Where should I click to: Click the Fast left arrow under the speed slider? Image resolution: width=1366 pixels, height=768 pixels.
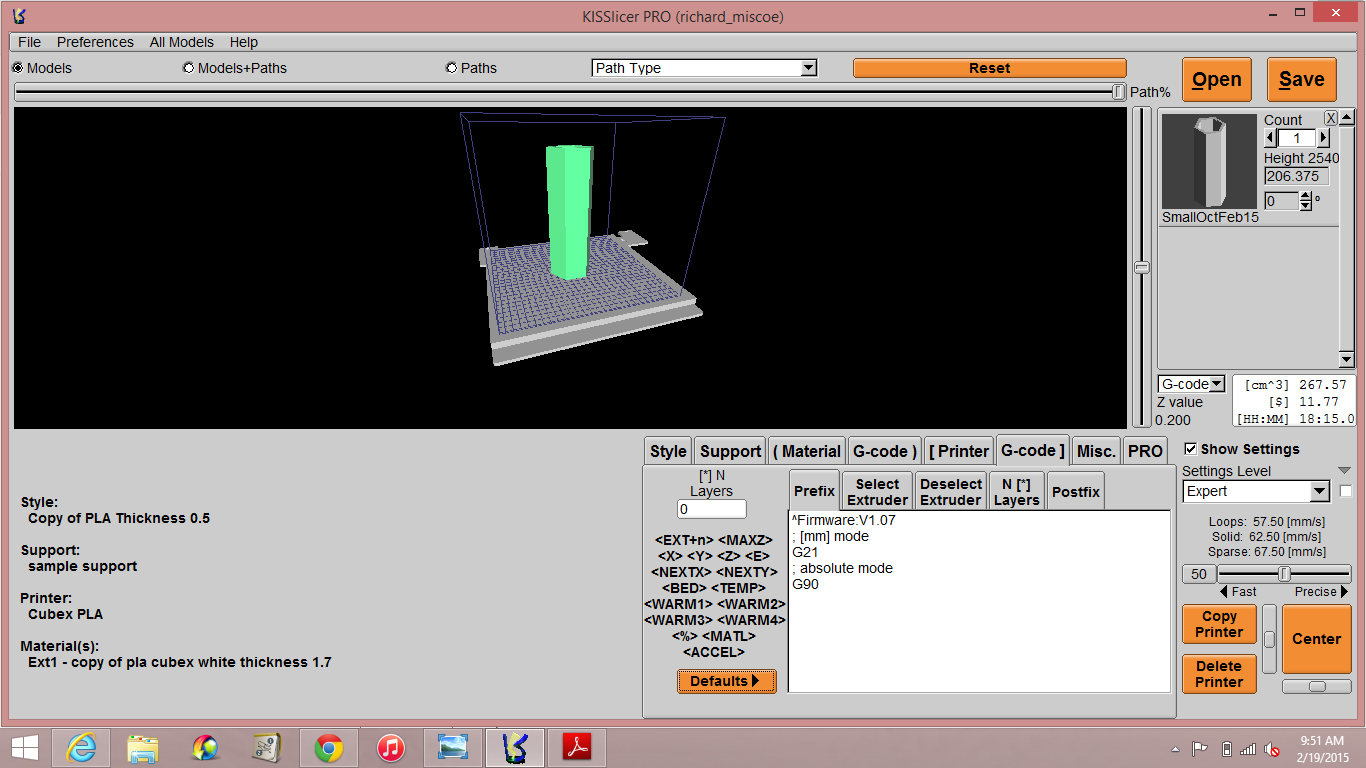point(1224,592)
